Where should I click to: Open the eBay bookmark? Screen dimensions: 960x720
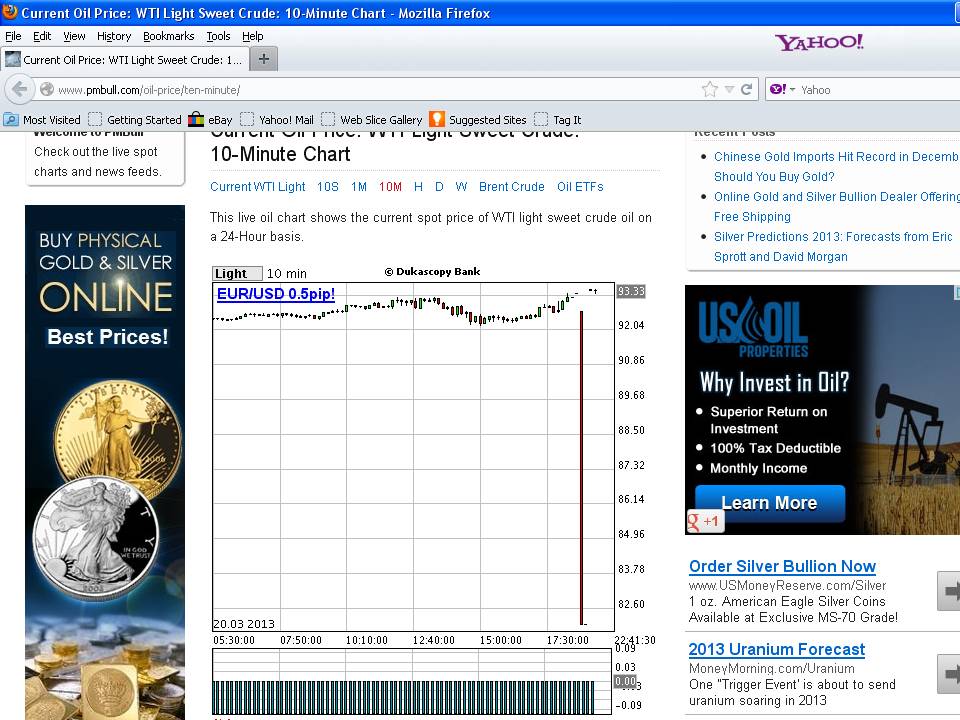click(x=210, y=119)
